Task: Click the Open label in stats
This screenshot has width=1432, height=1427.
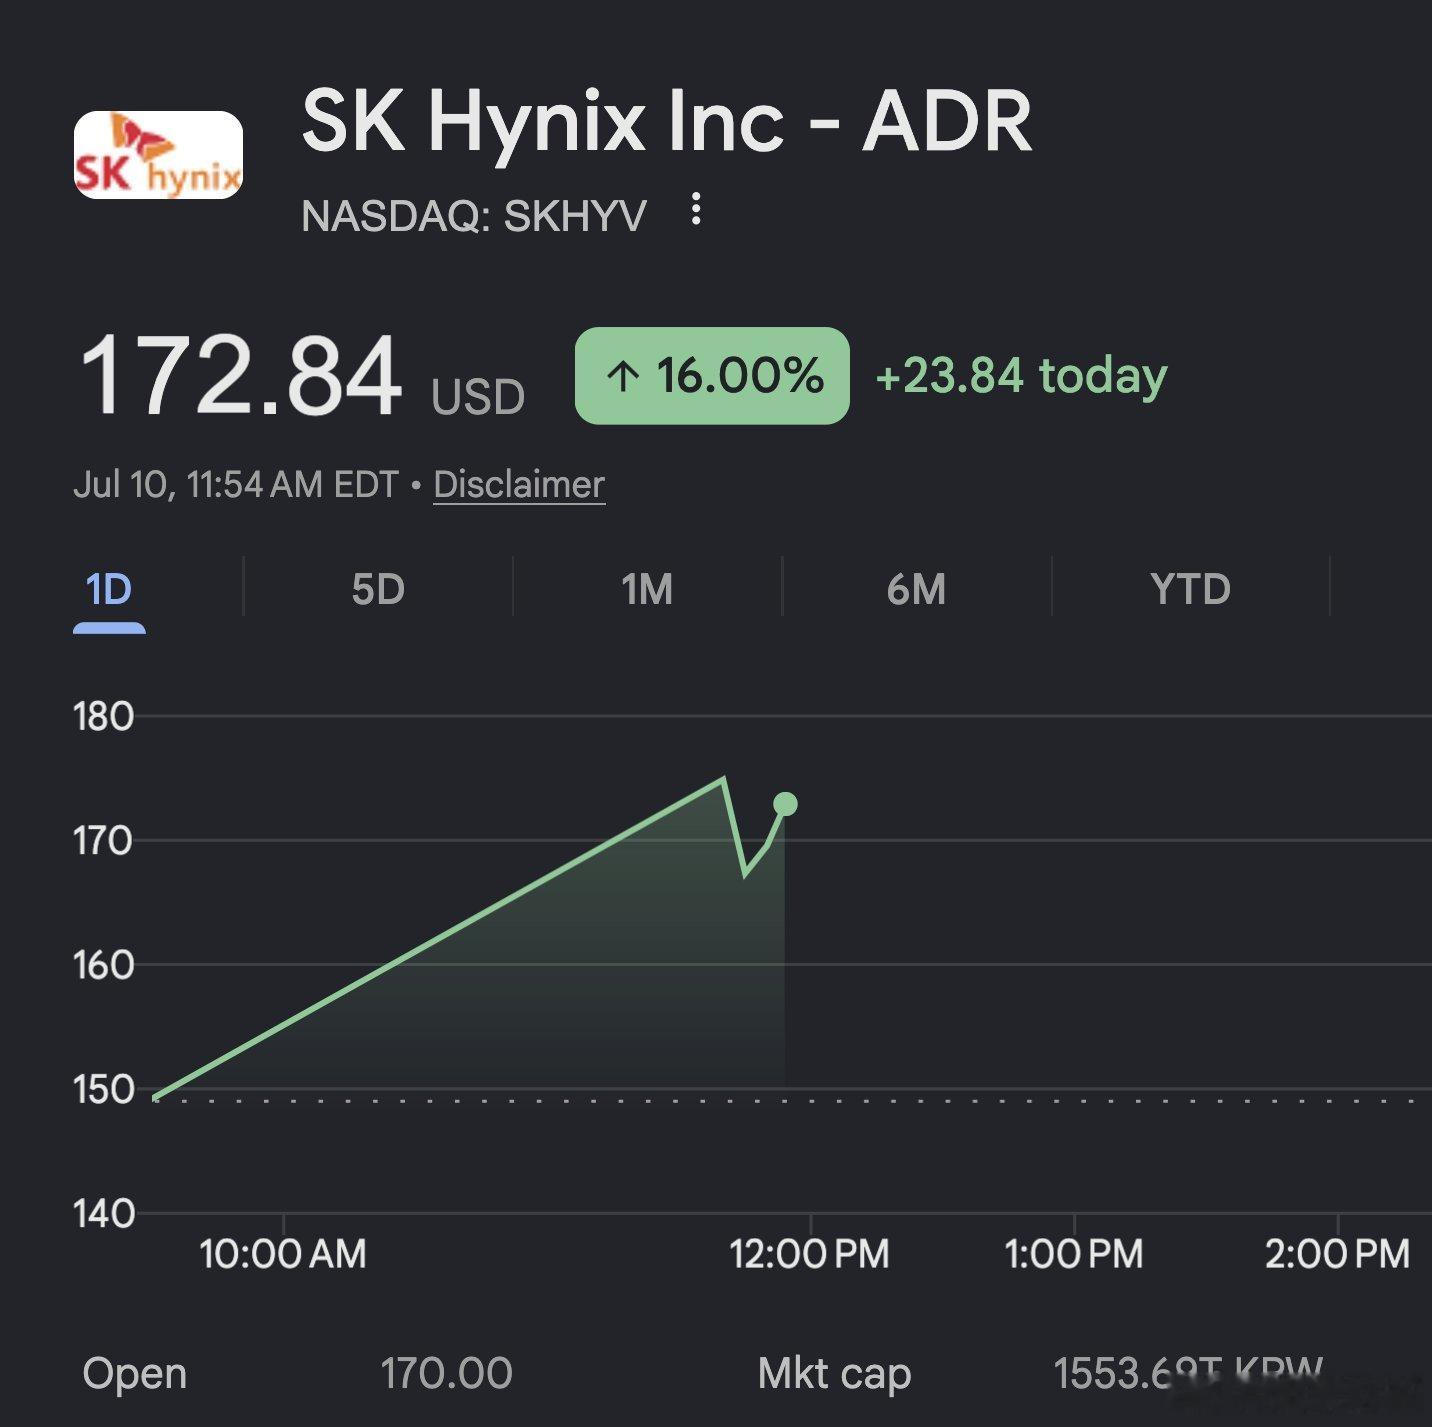Action: coord(135,1374)
